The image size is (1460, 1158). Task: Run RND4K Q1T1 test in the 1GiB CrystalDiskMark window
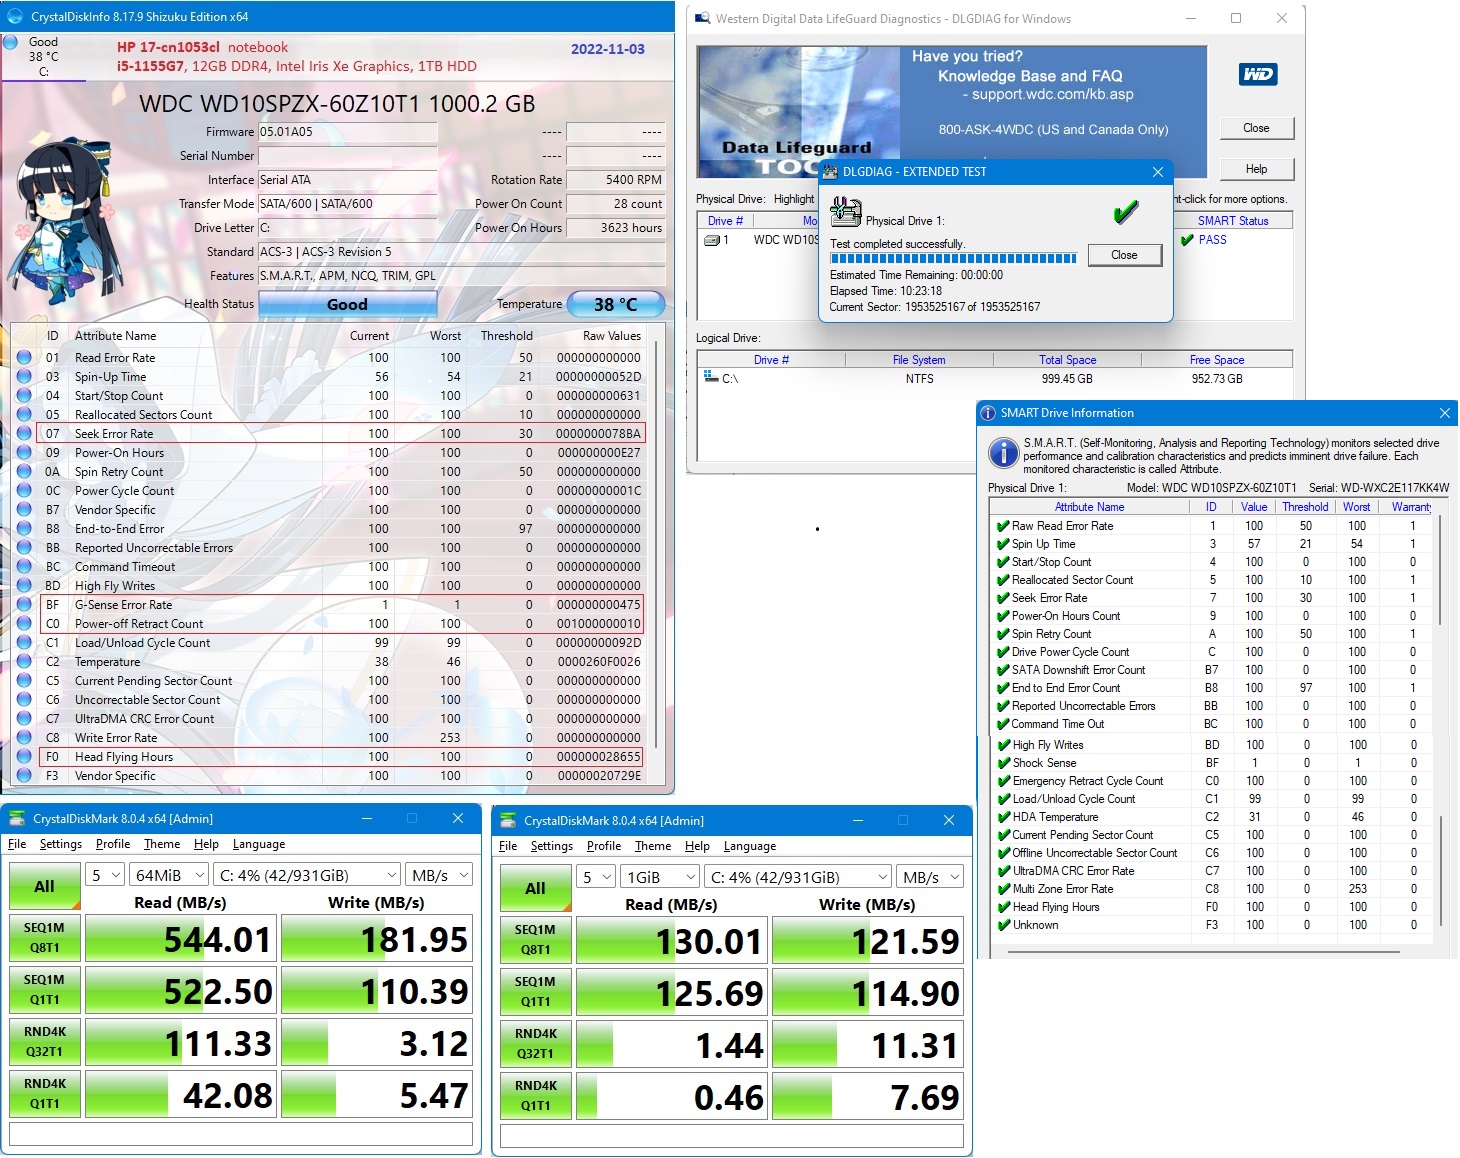tap(535, 1096)
